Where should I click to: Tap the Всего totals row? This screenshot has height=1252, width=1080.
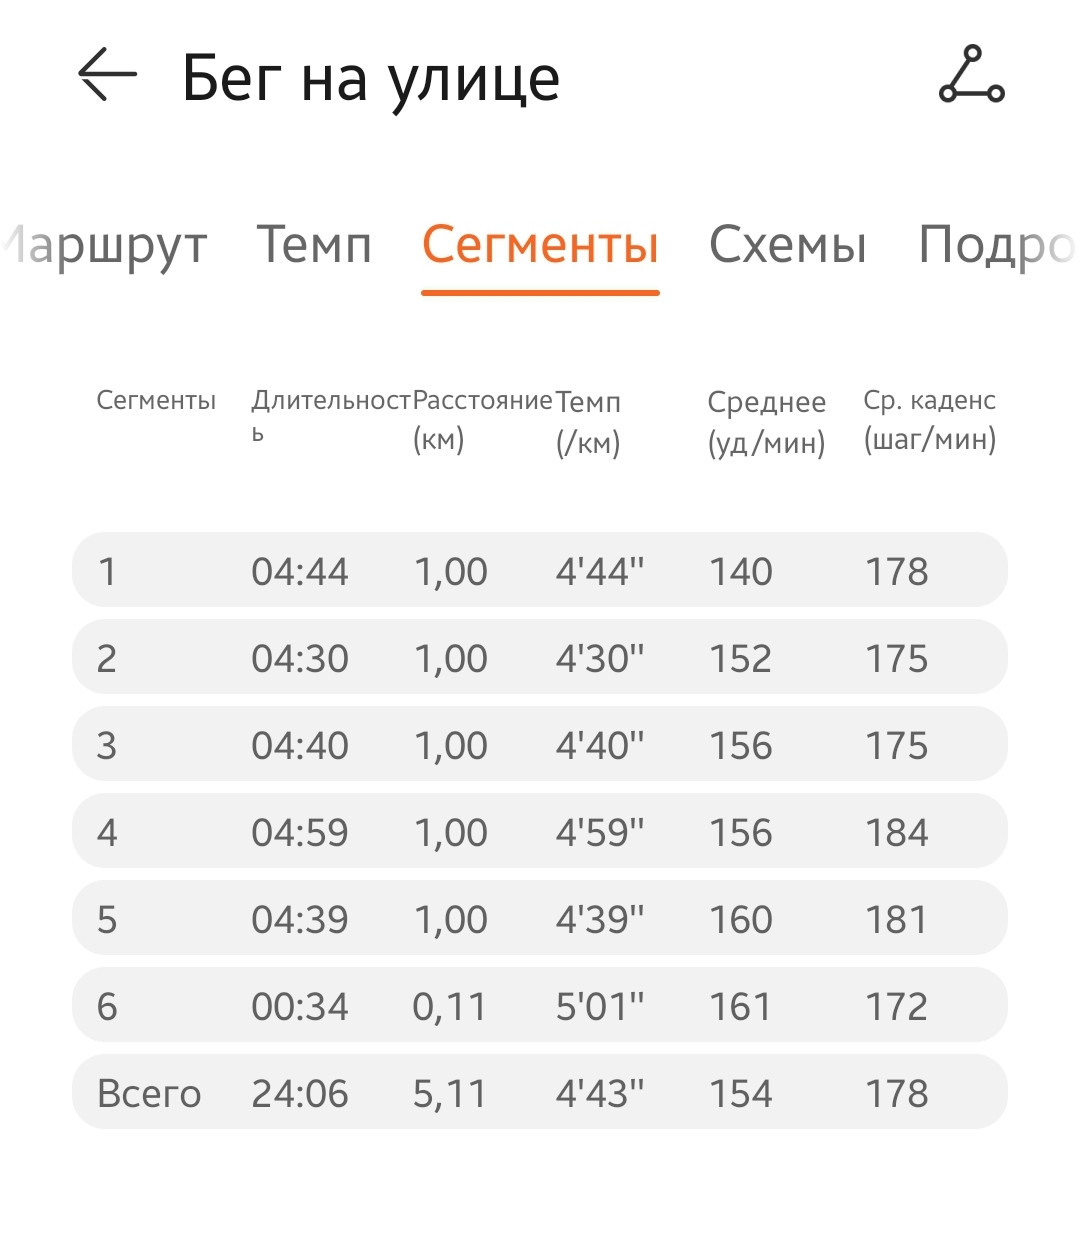(x=540, y=1092)
